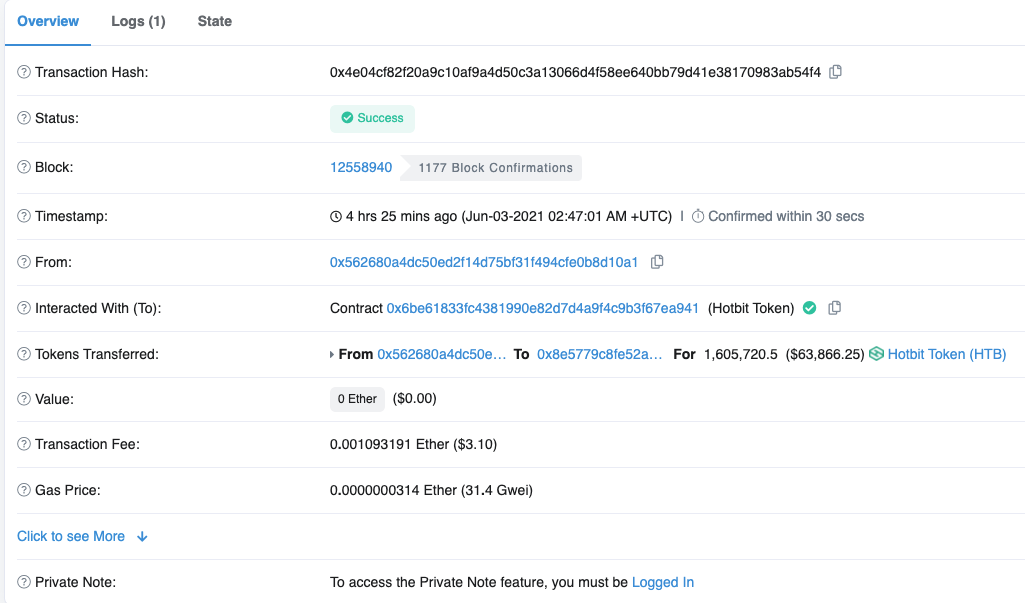Open block 12558940 link
Viewport: 1025px width, 603px height.
[361, 167]
